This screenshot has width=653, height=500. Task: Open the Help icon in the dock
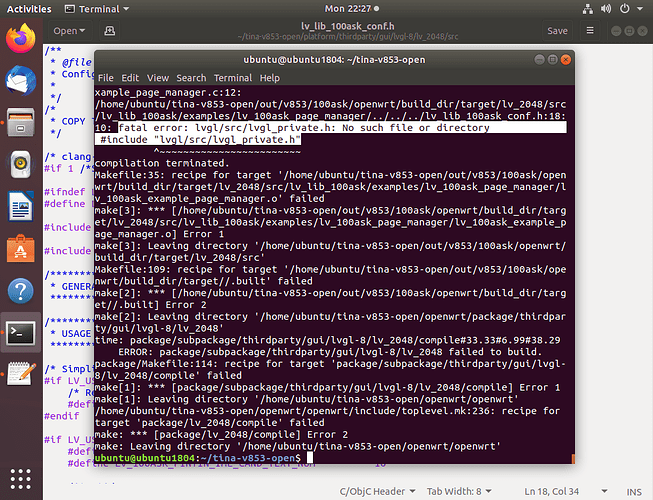pos(20,291)
